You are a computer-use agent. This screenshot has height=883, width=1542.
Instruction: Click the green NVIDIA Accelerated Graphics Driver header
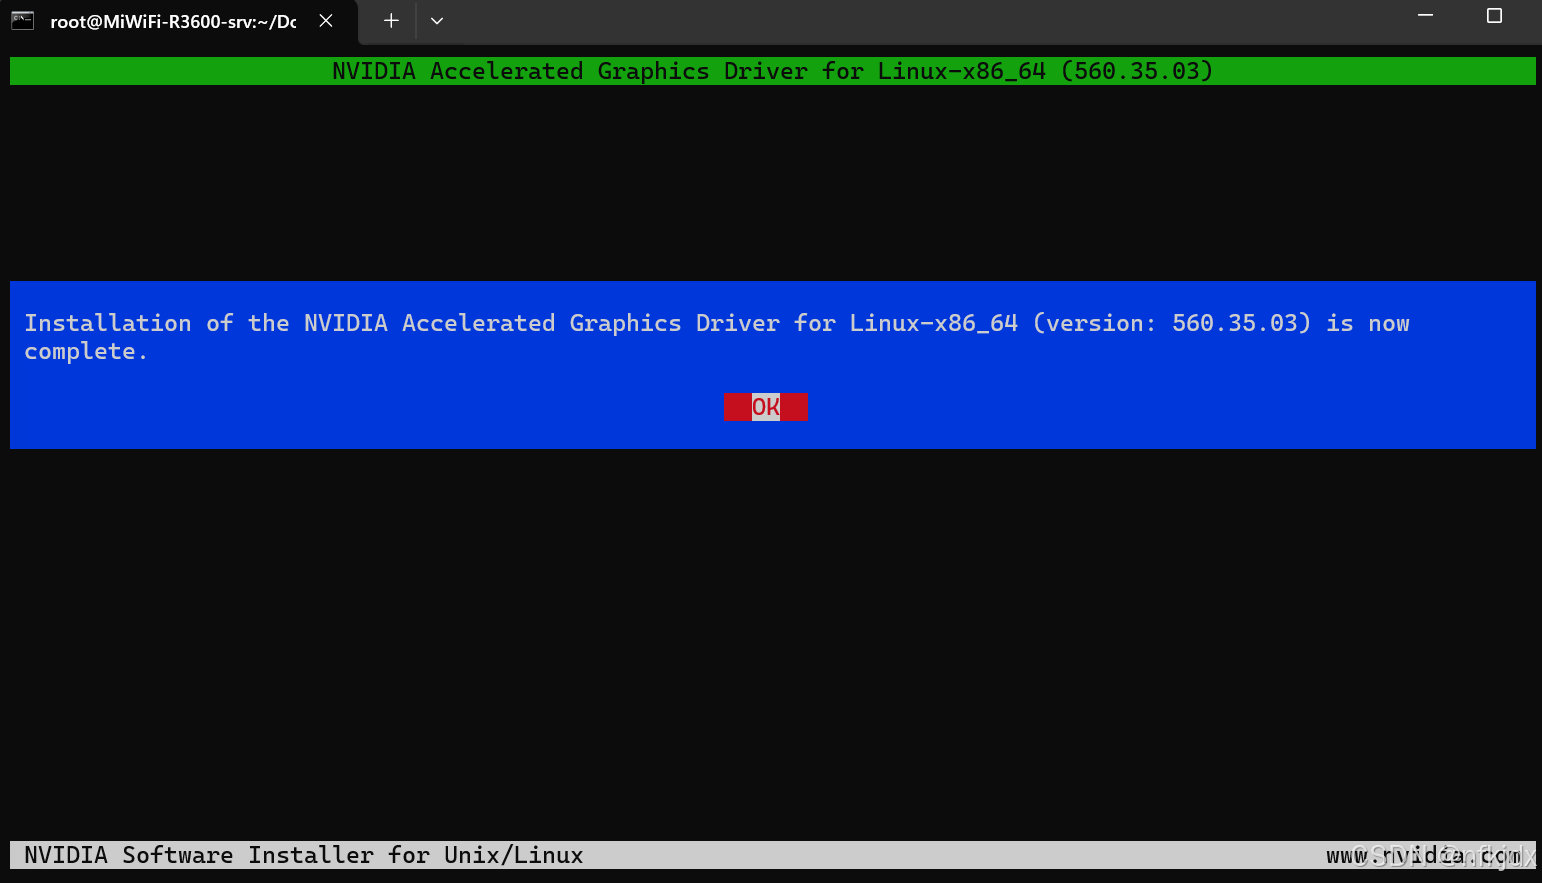[x=772, y=71]
